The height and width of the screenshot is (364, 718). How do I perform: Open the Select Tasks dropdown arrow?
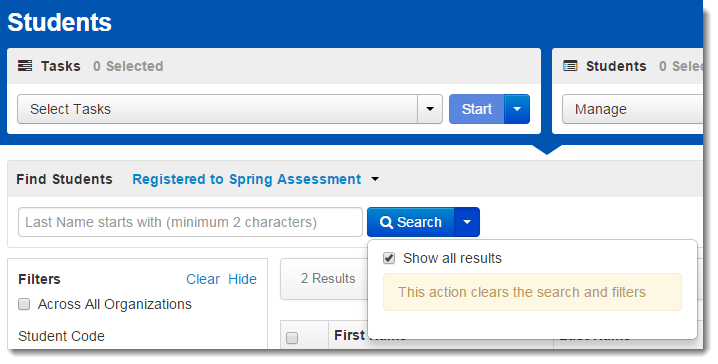pos(430,109)
